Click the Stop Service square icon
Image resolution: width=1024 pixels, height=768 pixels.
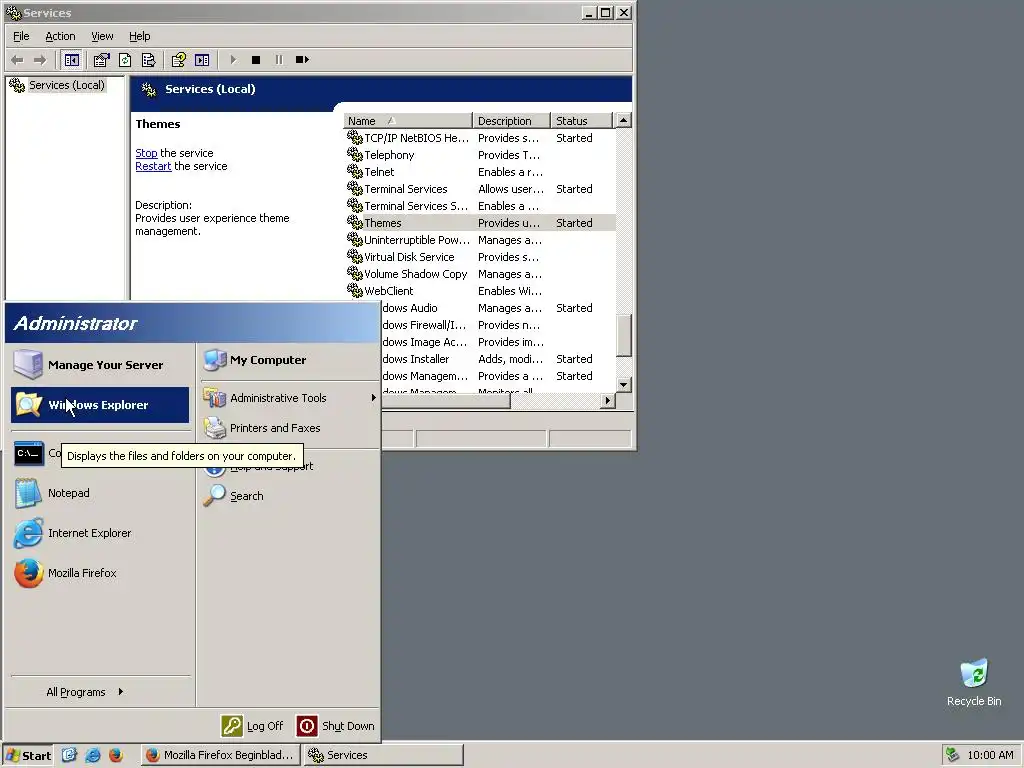point(256,60)
